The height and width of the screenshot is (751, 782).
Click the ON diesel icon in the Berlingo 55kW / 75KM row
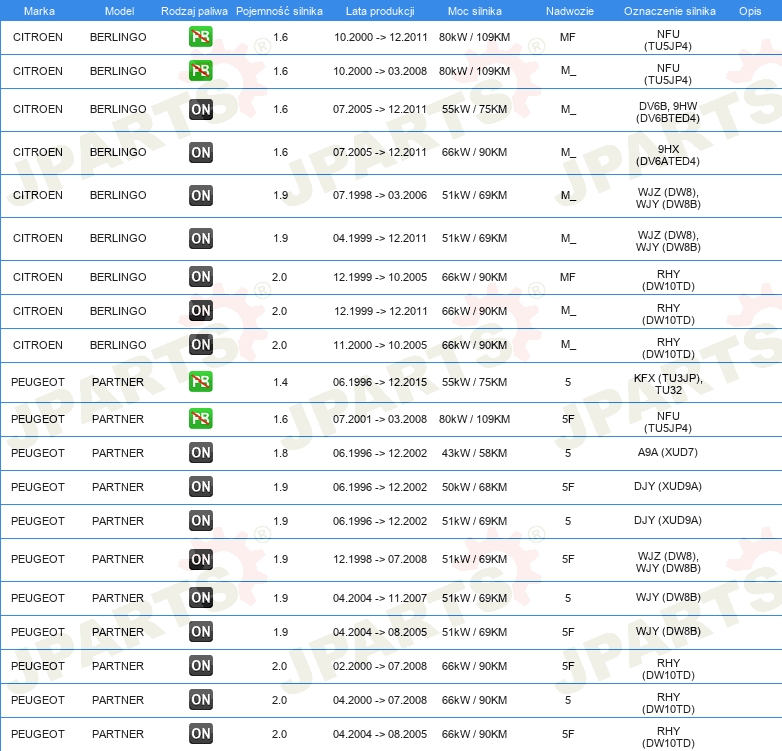coord(200,110)
